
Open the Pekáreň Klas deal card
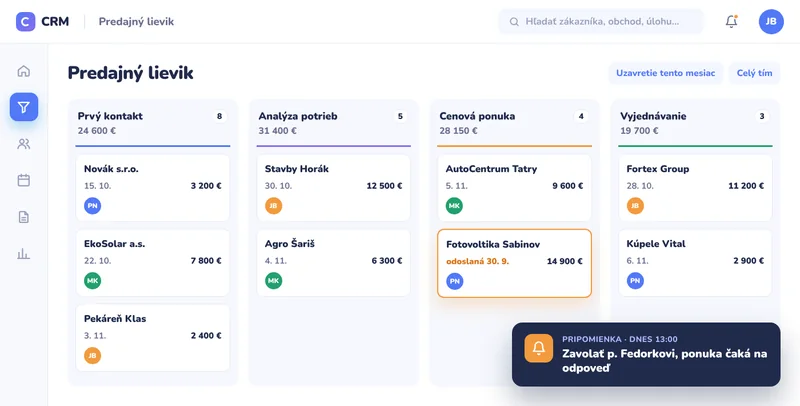click(x=153, y=338)
